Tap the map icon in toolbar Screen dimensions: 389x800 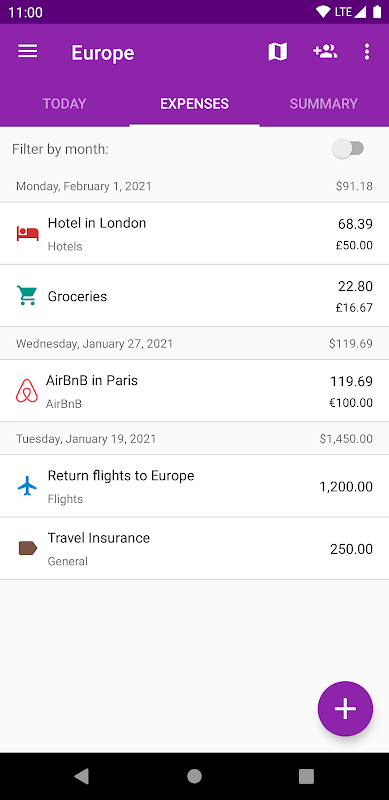click(x=278, y=52)
